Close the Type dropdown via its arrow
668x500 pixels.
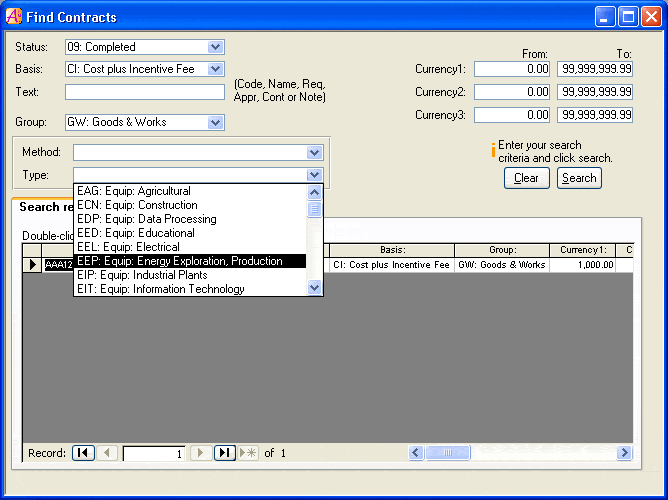pyautogui.click(x=314, y=175)
